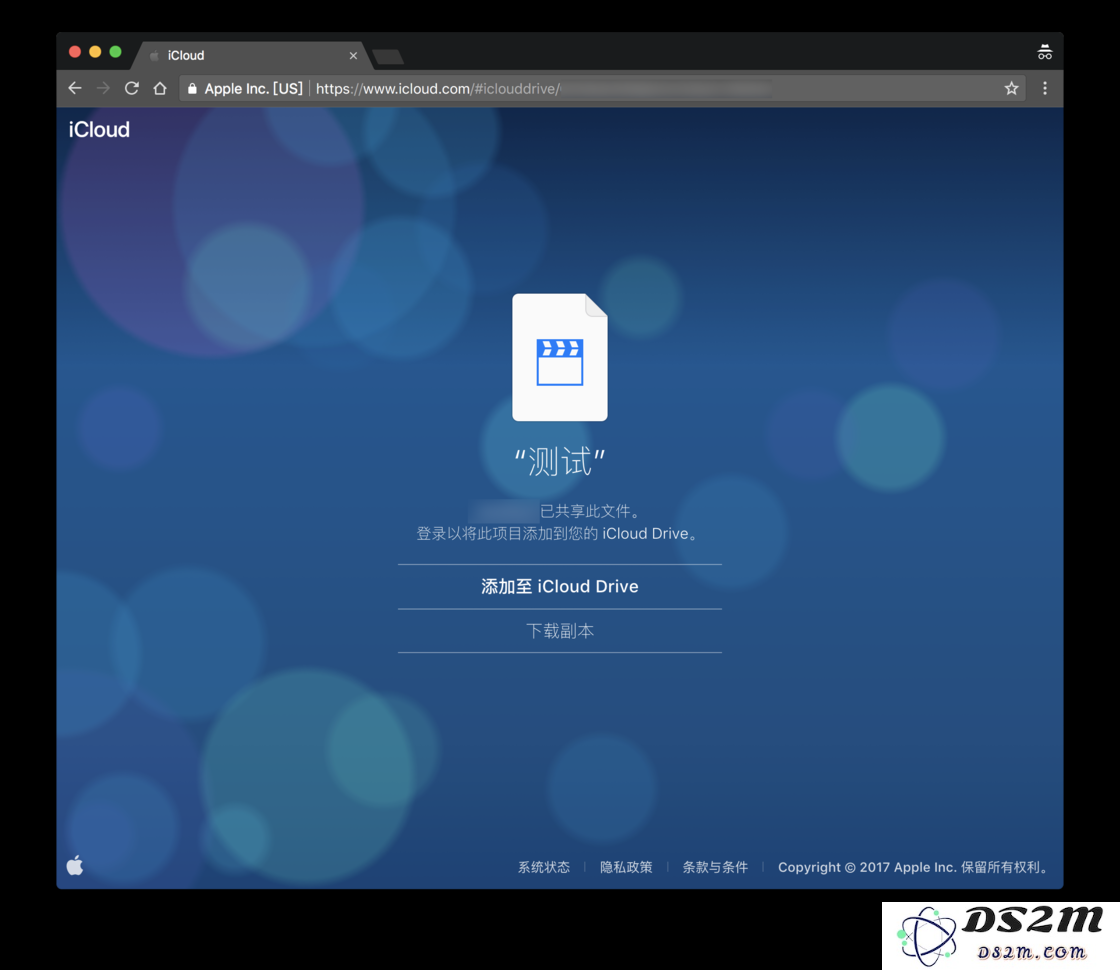Viewport: 1120px width, 970px height.
Task: Click the 登录以将此项目添加到您的 iCloud Drive text
Action: coord(557,534)
